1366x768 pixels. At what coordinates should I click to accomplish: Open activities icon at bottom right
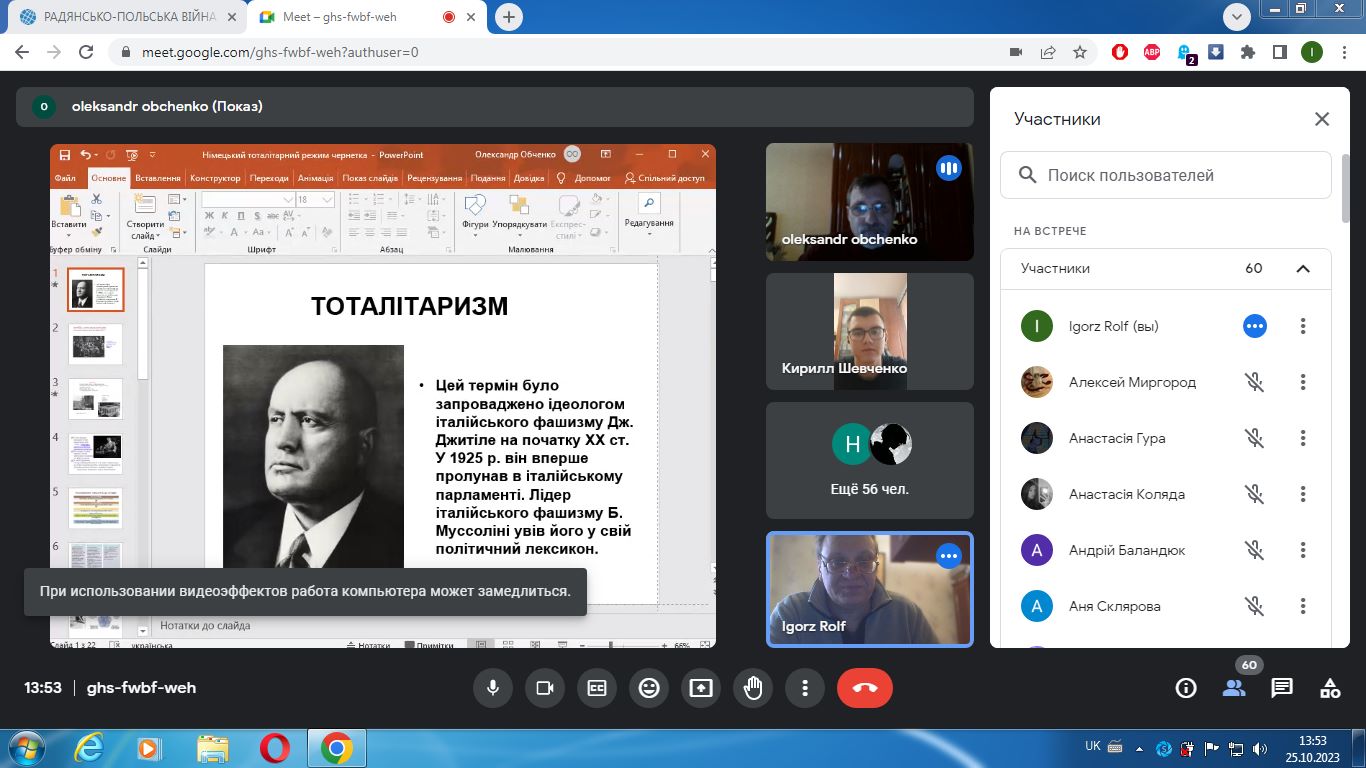pyautogui.click(x=1330, y=688)
